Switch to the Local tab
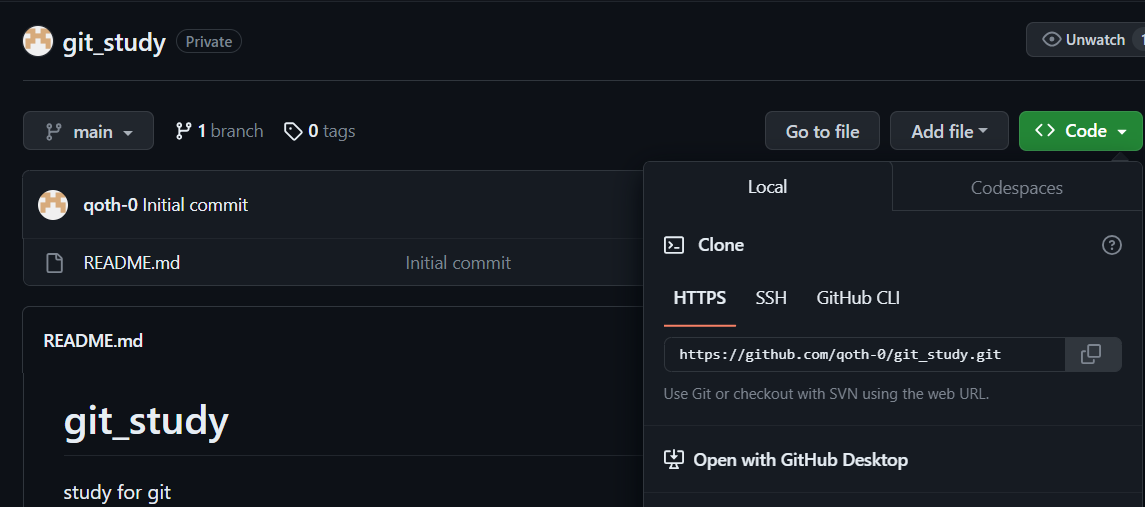This screenshot has width=1145, height=507. [x=767, y=187]
